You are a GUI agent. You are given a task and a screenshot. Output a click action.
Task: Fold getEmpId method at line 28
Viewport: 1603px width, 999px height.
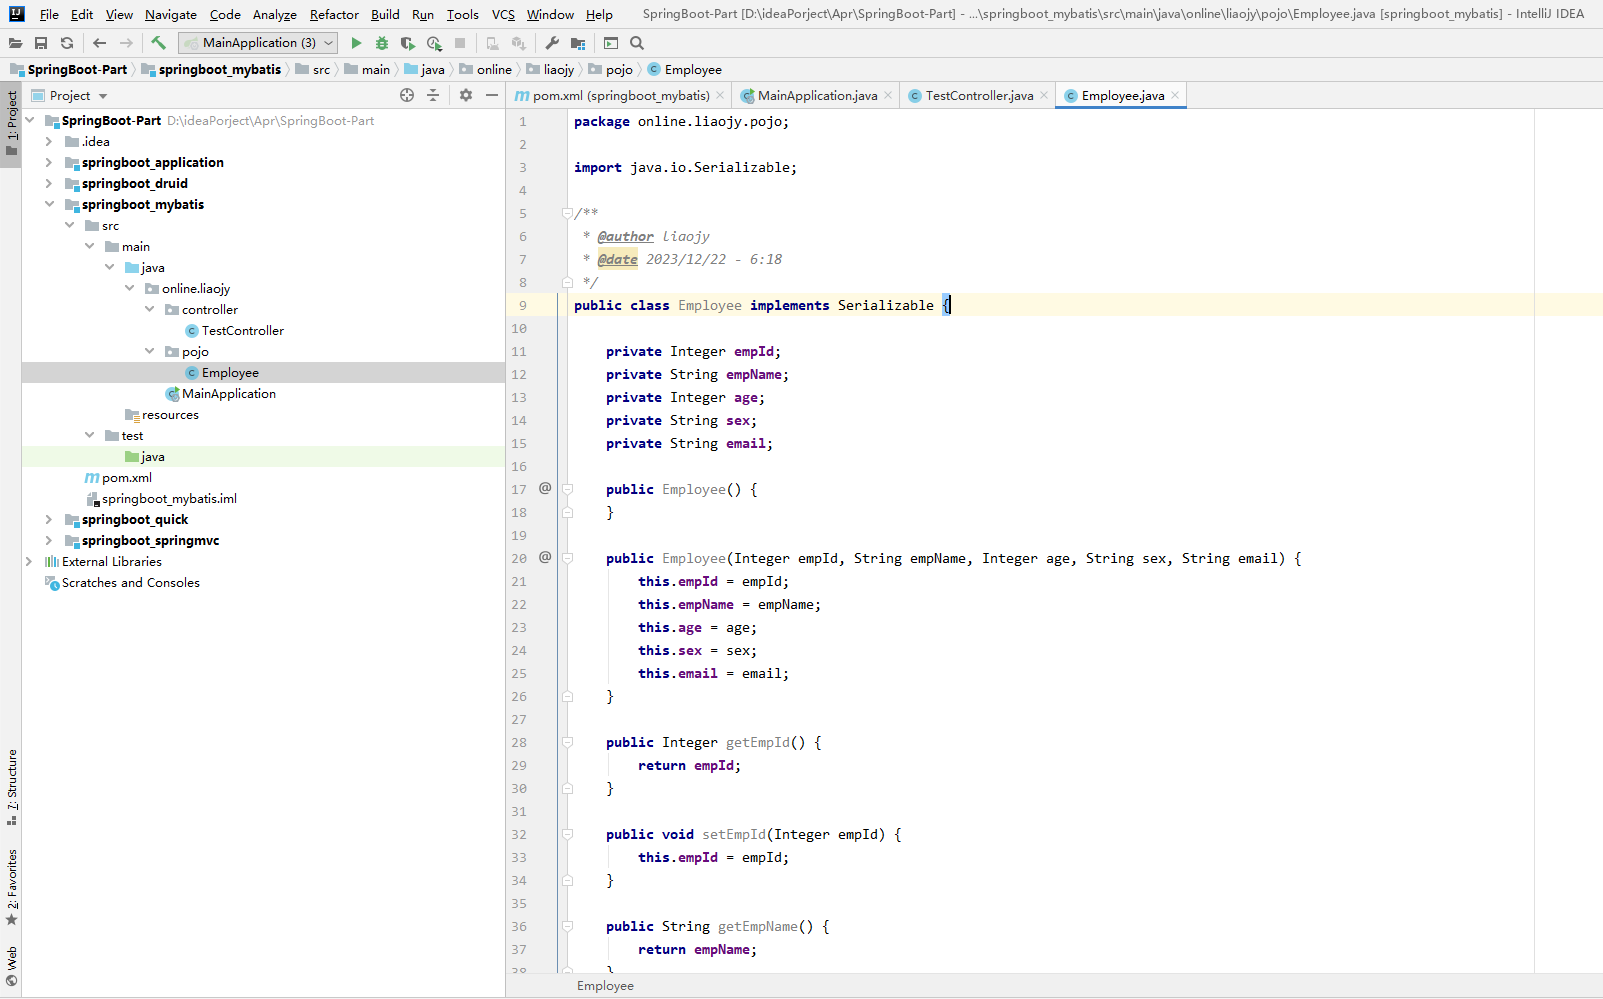(x=567, y=742)
